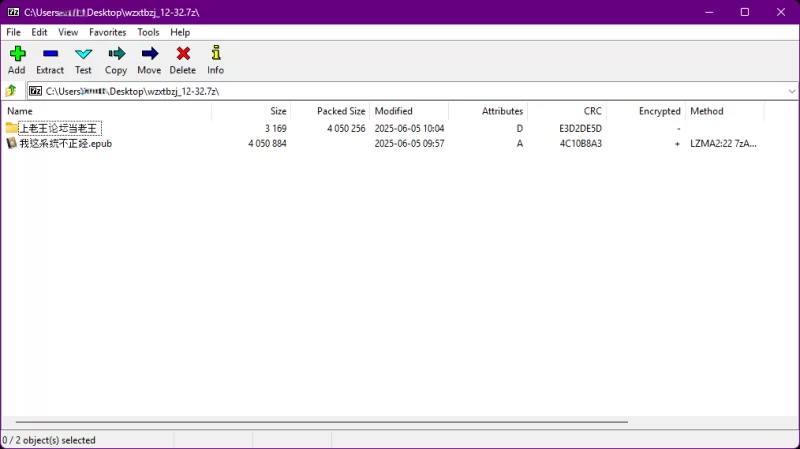Expand the address bar path dropdown

[x=791, y=91]
